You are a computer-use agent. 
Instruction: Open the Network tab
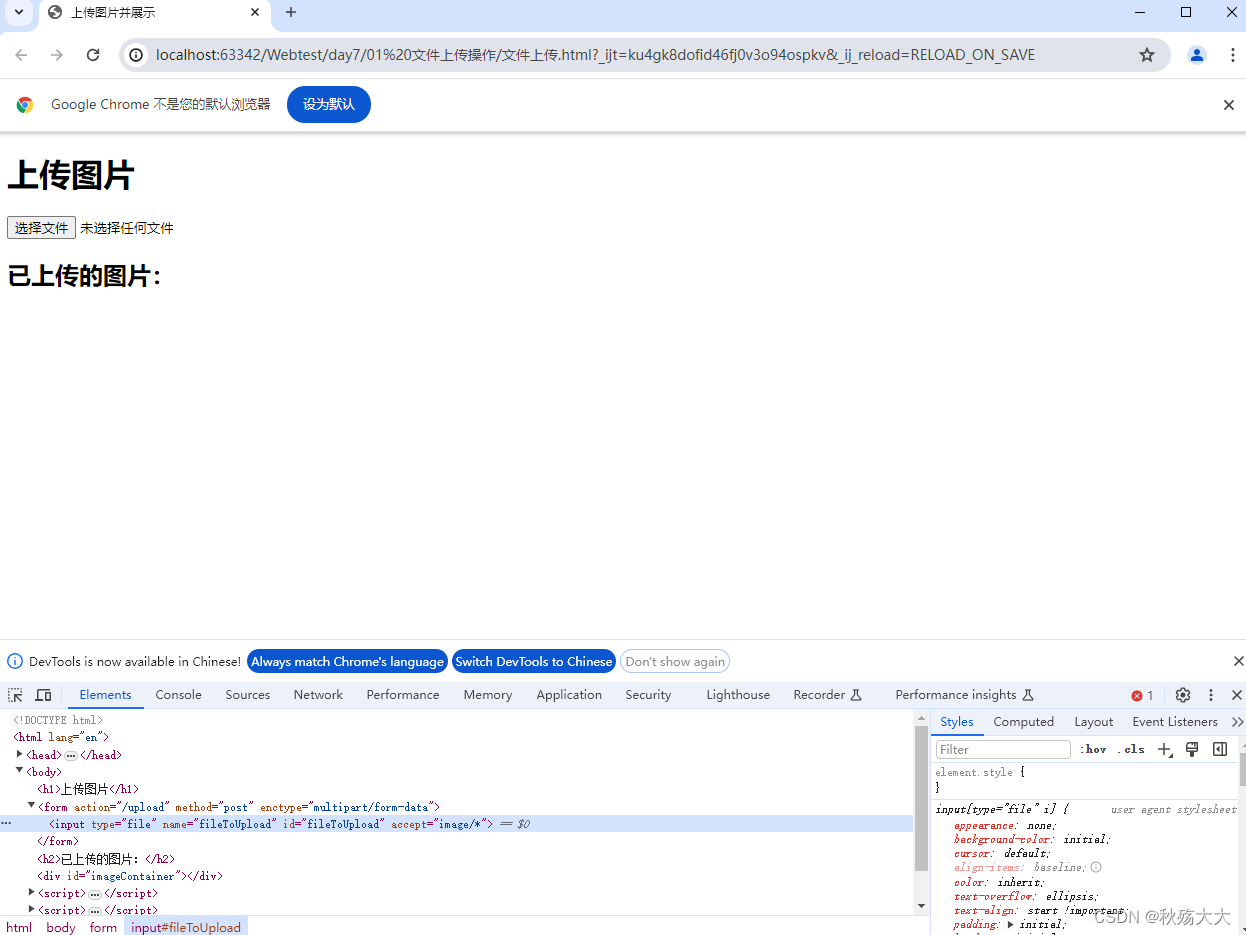318,695
